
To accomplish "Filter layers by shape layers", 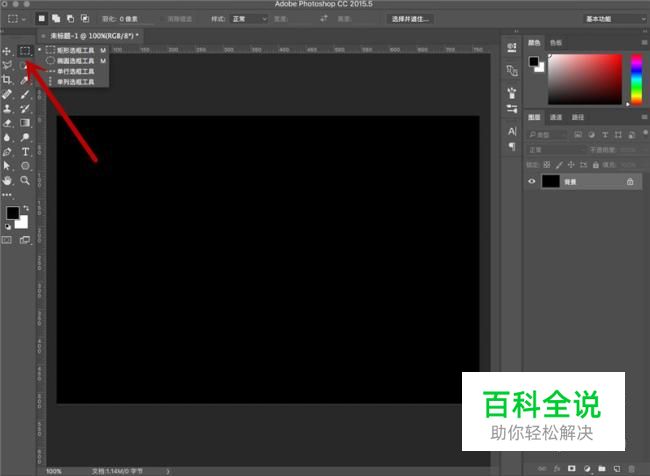I will [618, 135].
